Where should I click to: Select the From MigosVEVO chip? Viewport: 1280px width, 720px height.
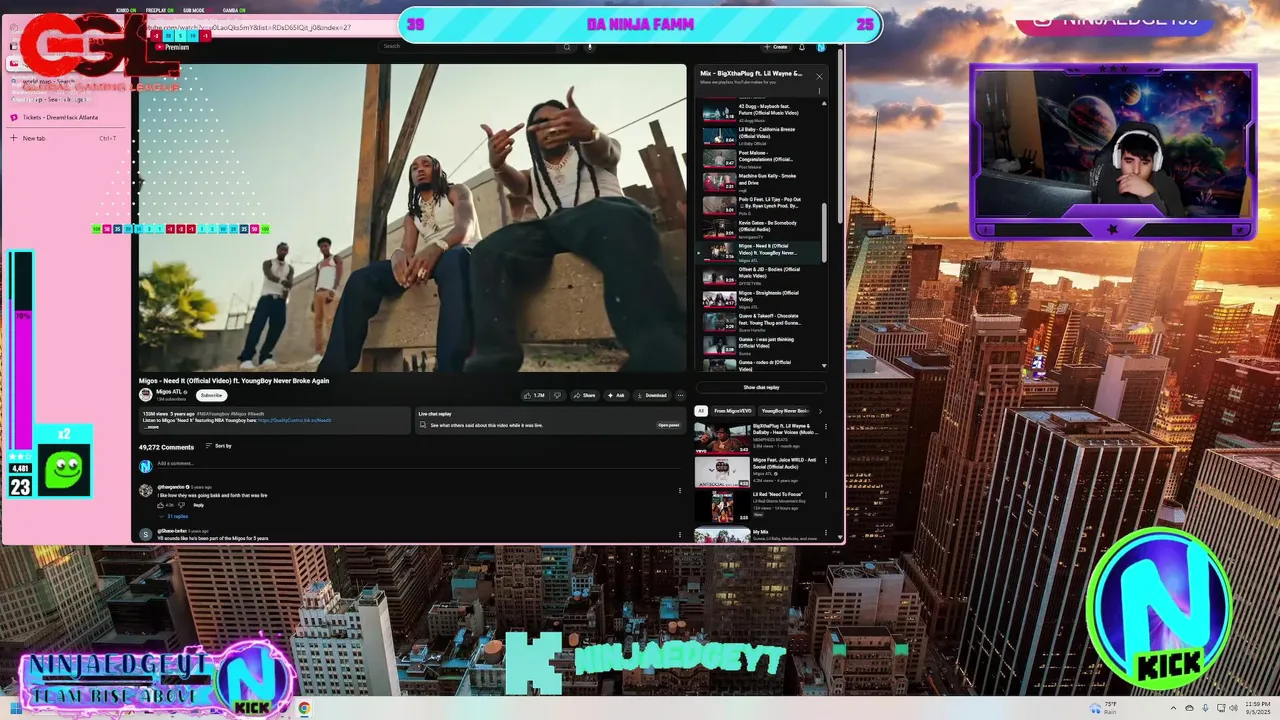(733, 411)
